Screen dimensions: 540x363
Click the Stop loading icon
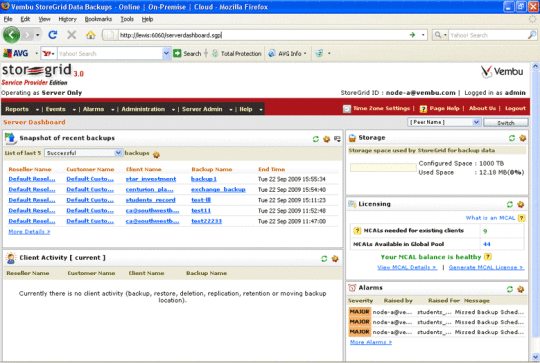point(72,35)
